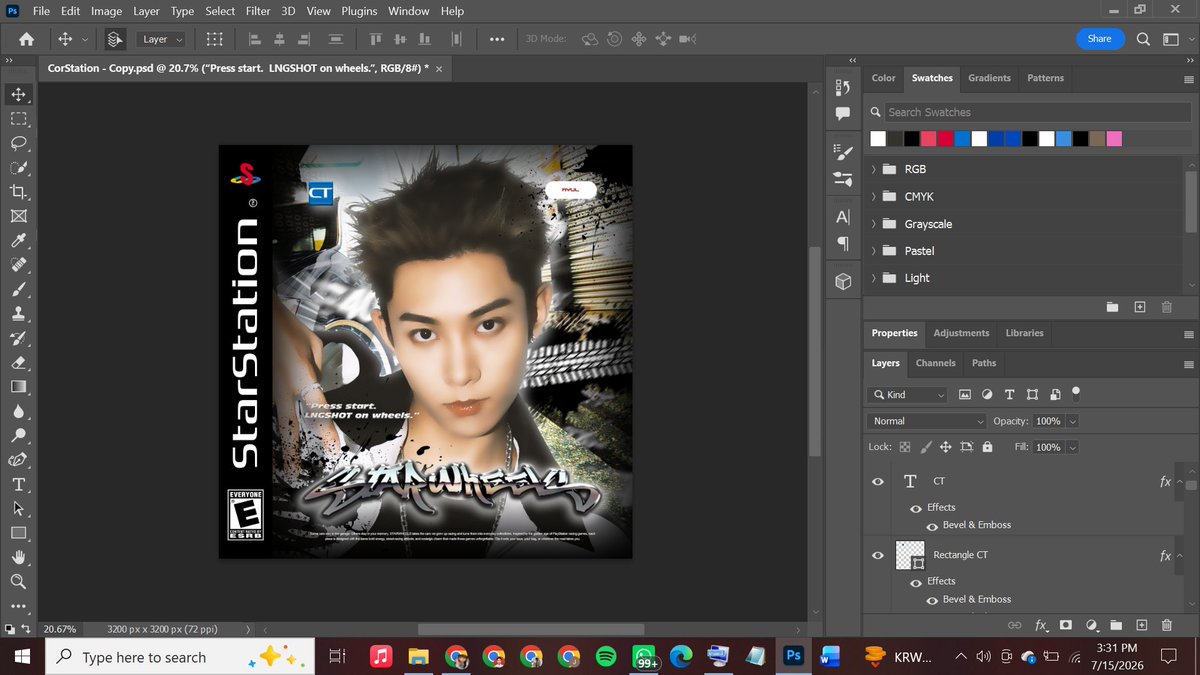This screenshot has width=1200, height=675.
Task: Select the Path Selection tool
Action: (x=18, y=508)
